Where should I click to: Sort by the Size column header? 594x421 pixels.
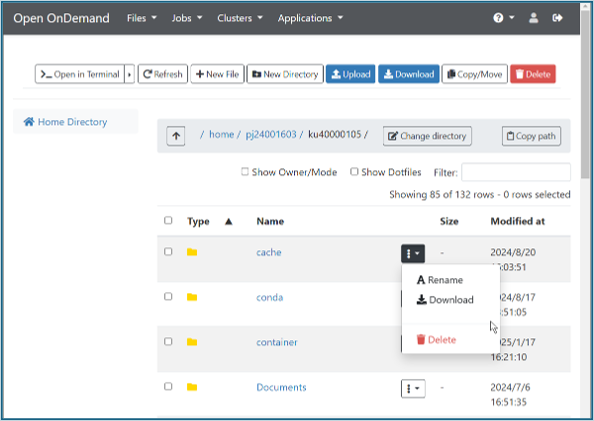click(x=449, y=221)
